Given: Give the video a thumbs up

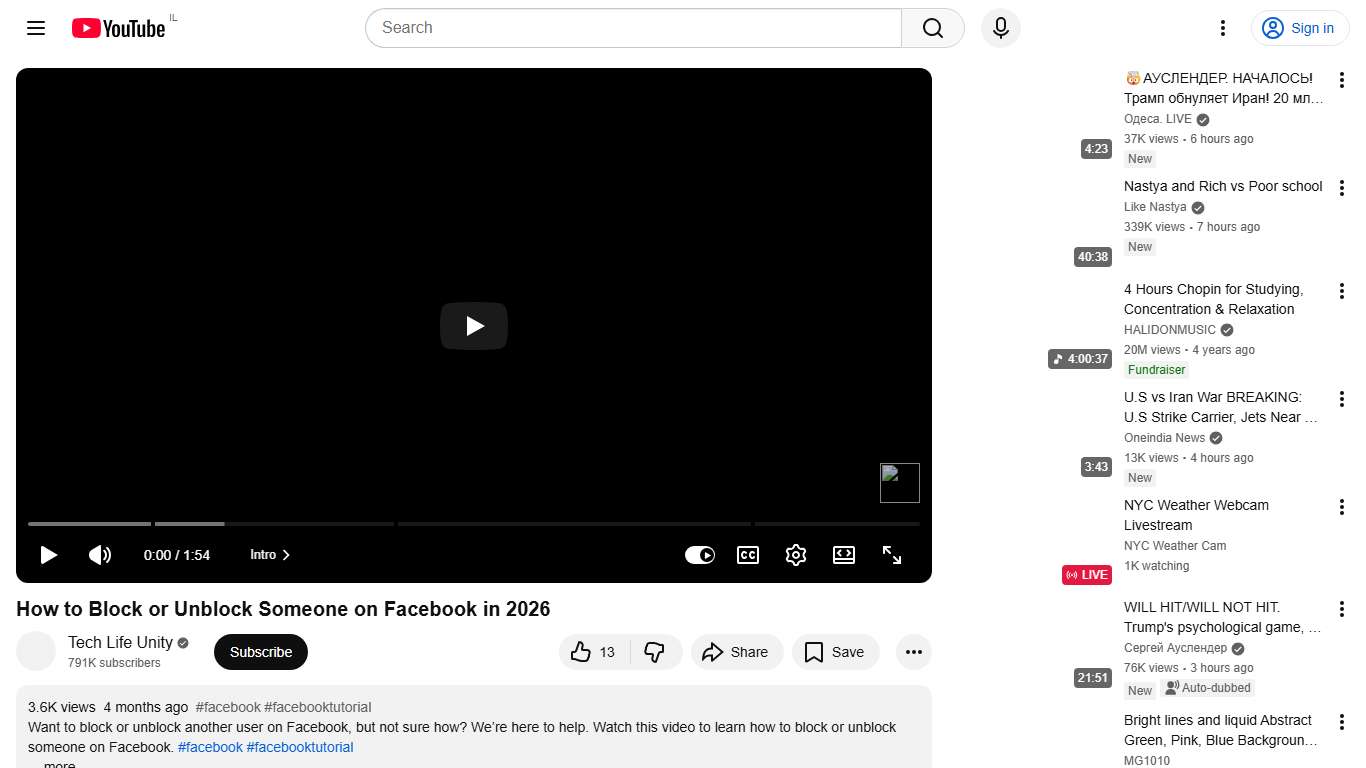Looking at the screenshot, I should coord(592,652).
